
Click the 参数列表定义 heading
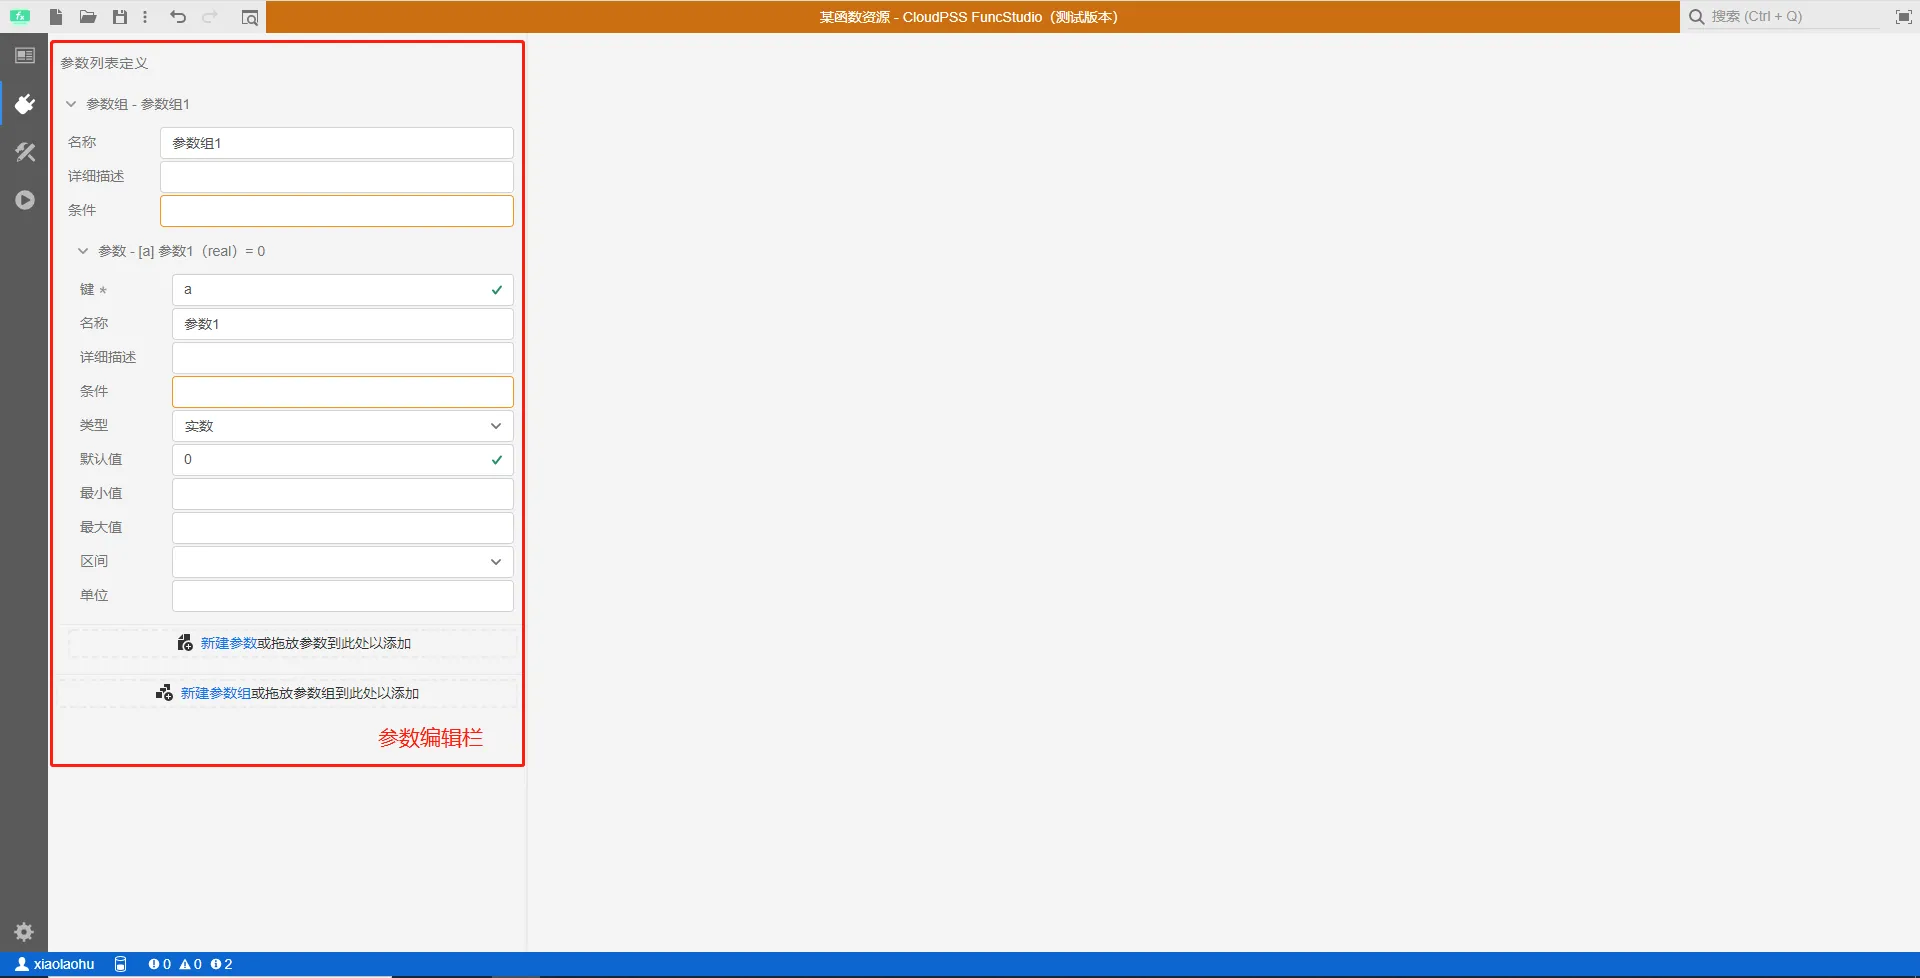104,63
